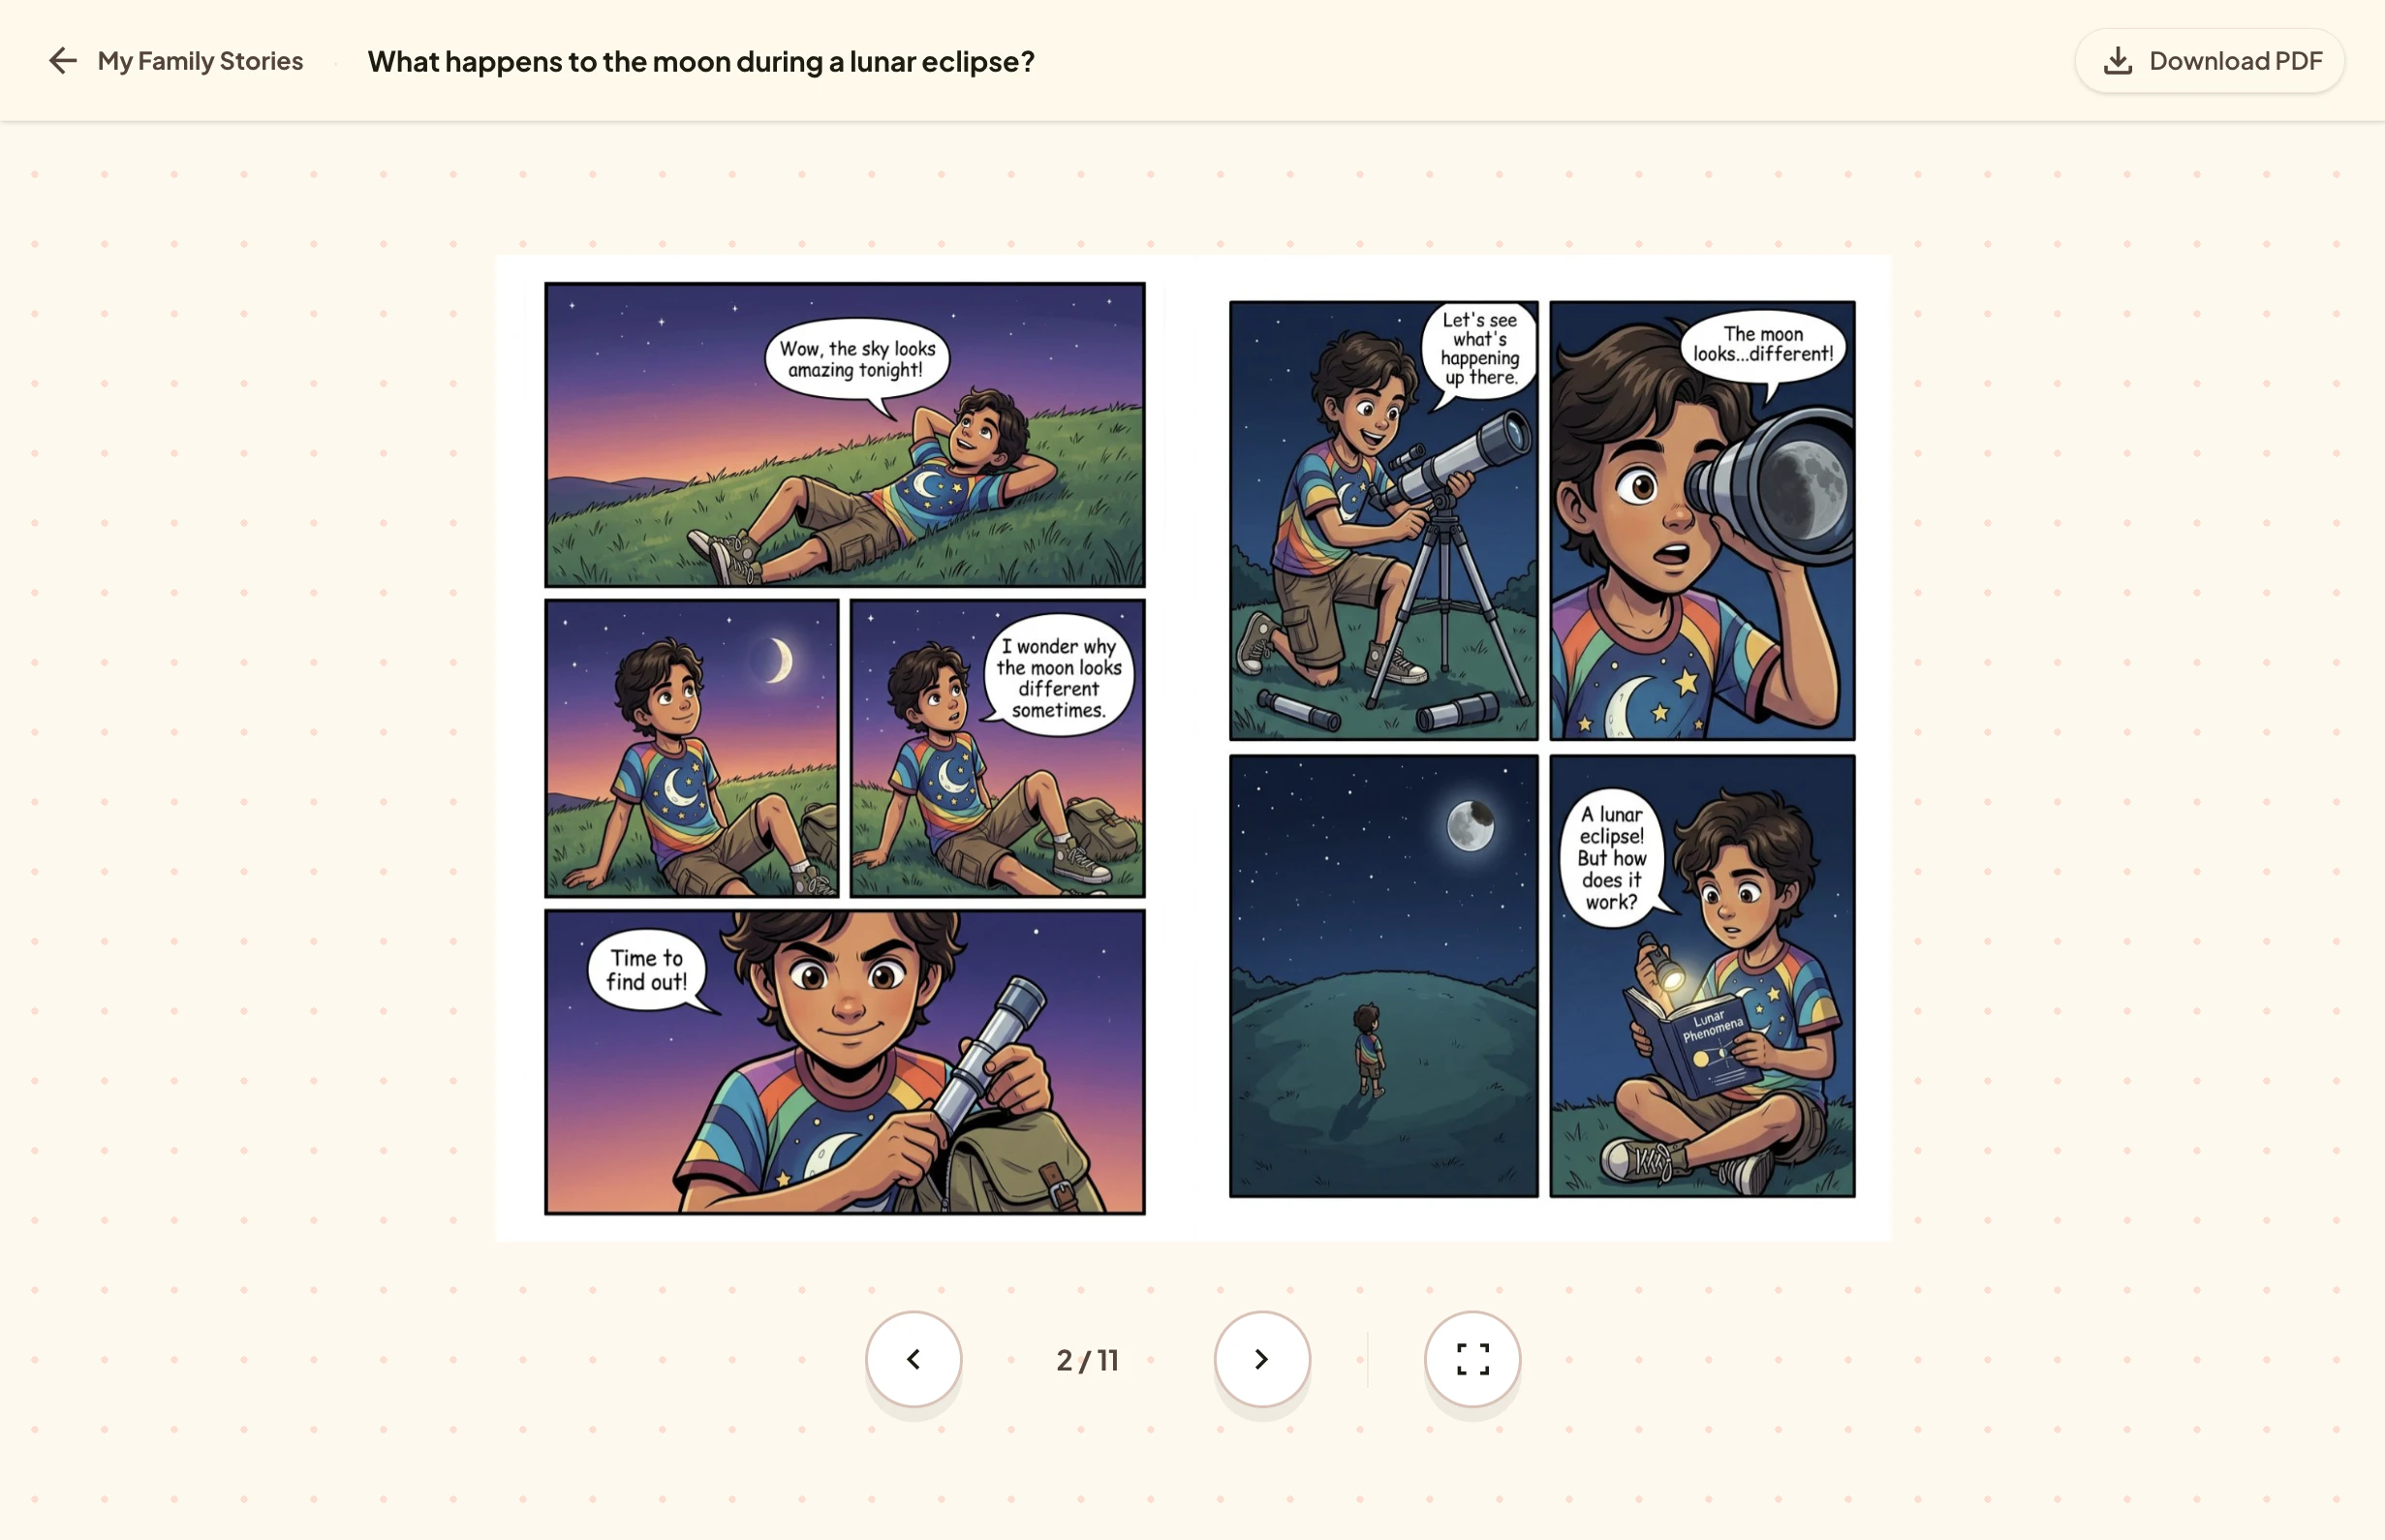Click the story title heading
This screenshot has width=2385, height=1540.
(x=701, y=61)
